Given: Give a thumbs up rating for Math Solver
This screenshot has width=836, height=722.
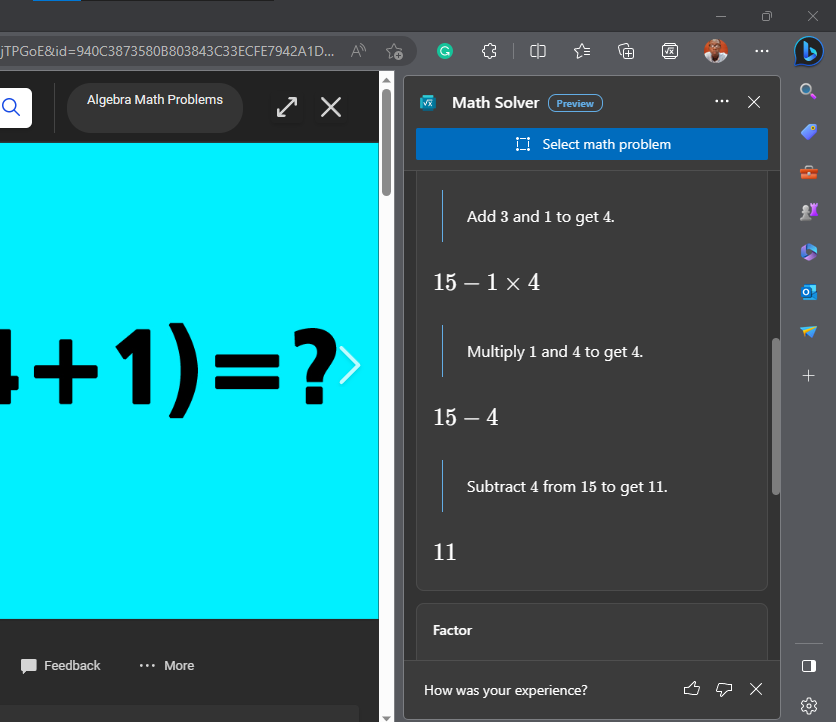Looking at the screenshot, I should (x=691, y=689).
